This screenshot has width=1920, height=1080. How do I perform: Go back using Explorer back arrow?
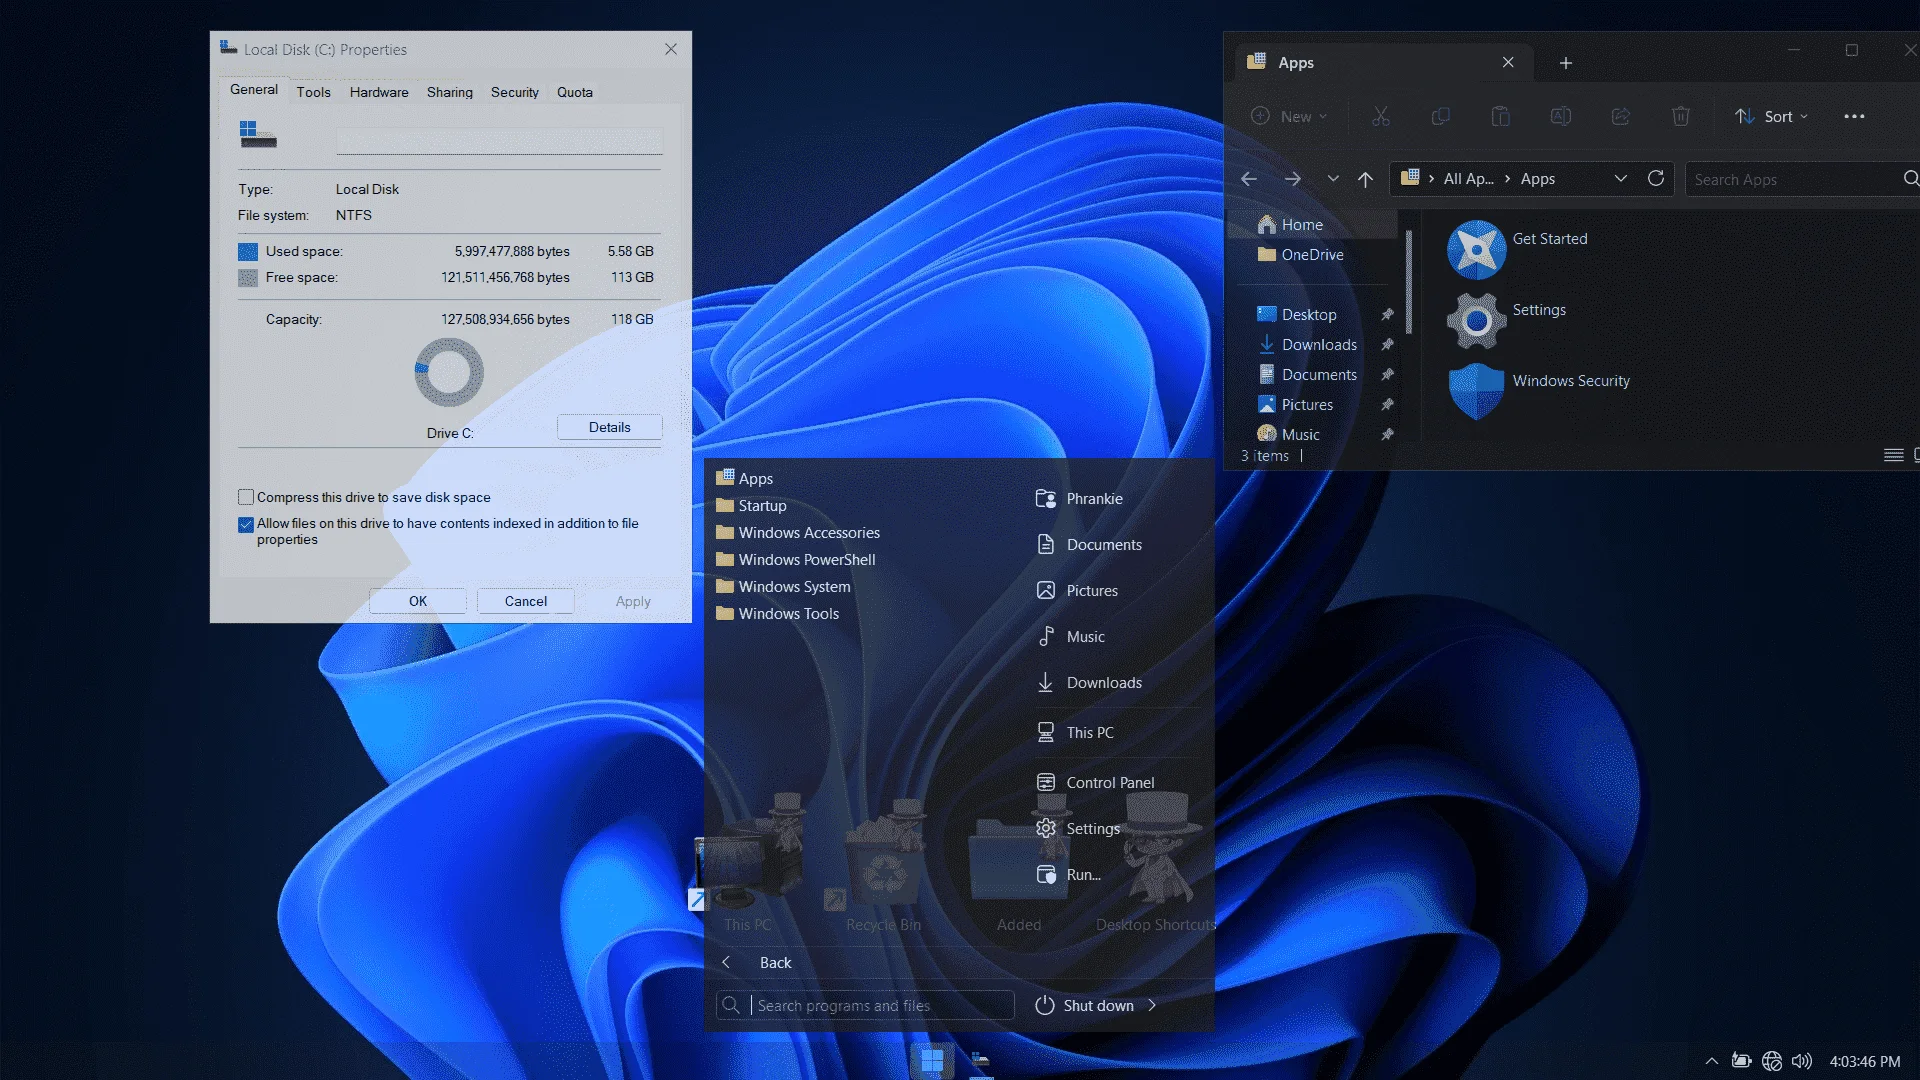point(1249,179)
